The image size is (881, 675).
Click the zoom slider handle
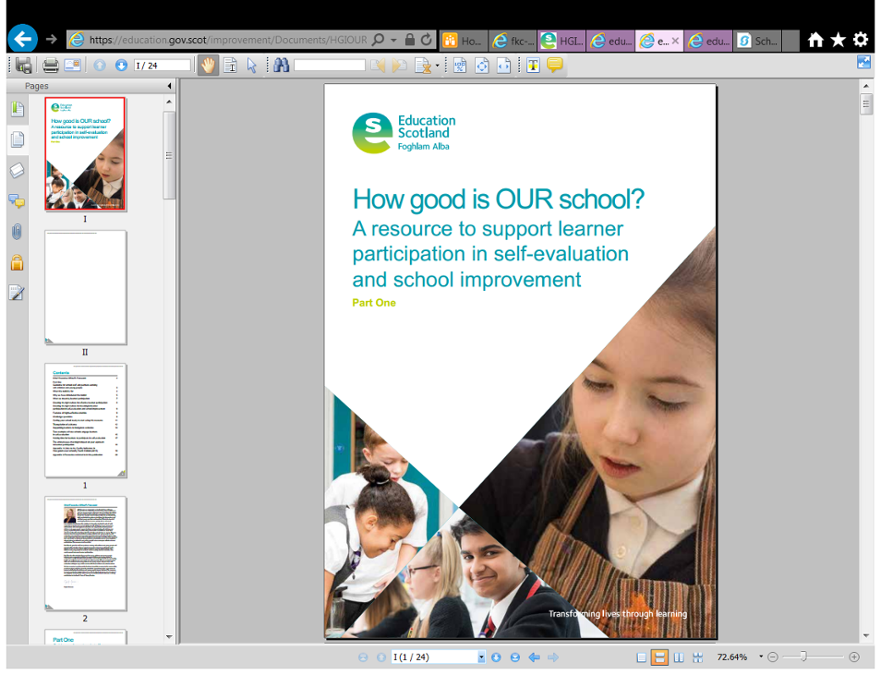[x=803, y=656]
